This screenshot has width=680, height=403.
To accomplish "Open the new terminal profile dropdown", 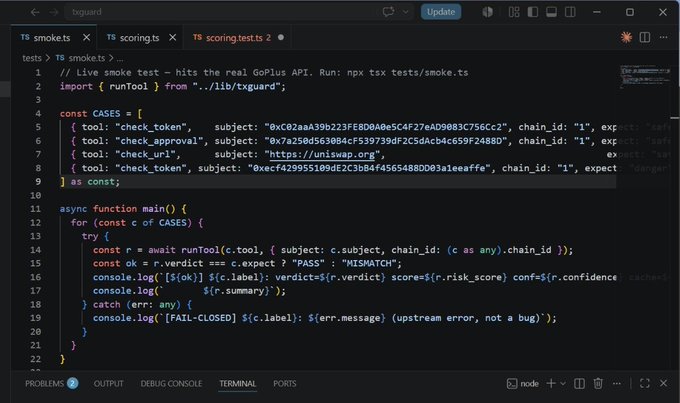I will pos(563,383).
